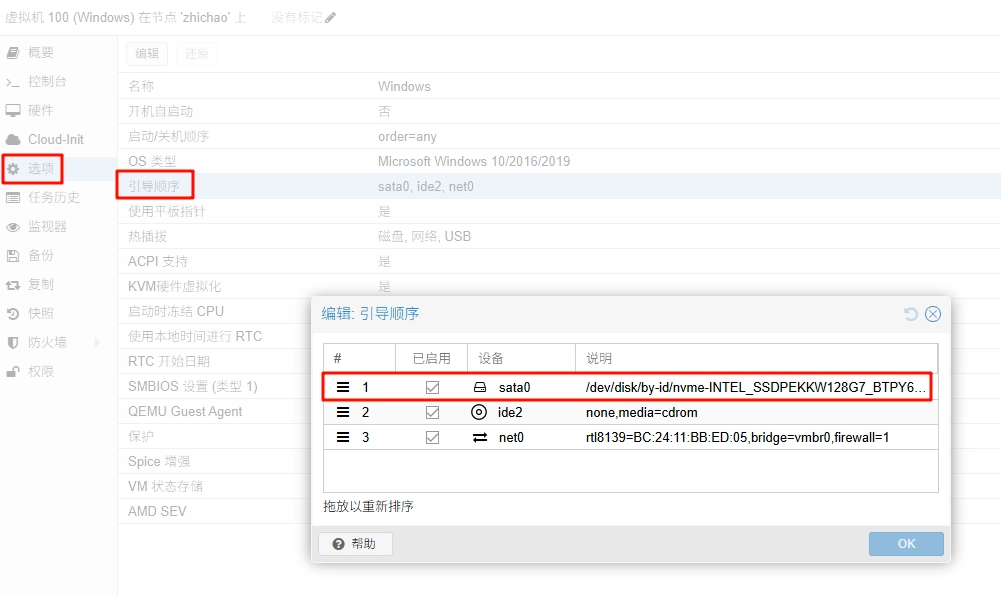Click the 编辑 button above options list
1001x596 pixels.
coord(146,54)
